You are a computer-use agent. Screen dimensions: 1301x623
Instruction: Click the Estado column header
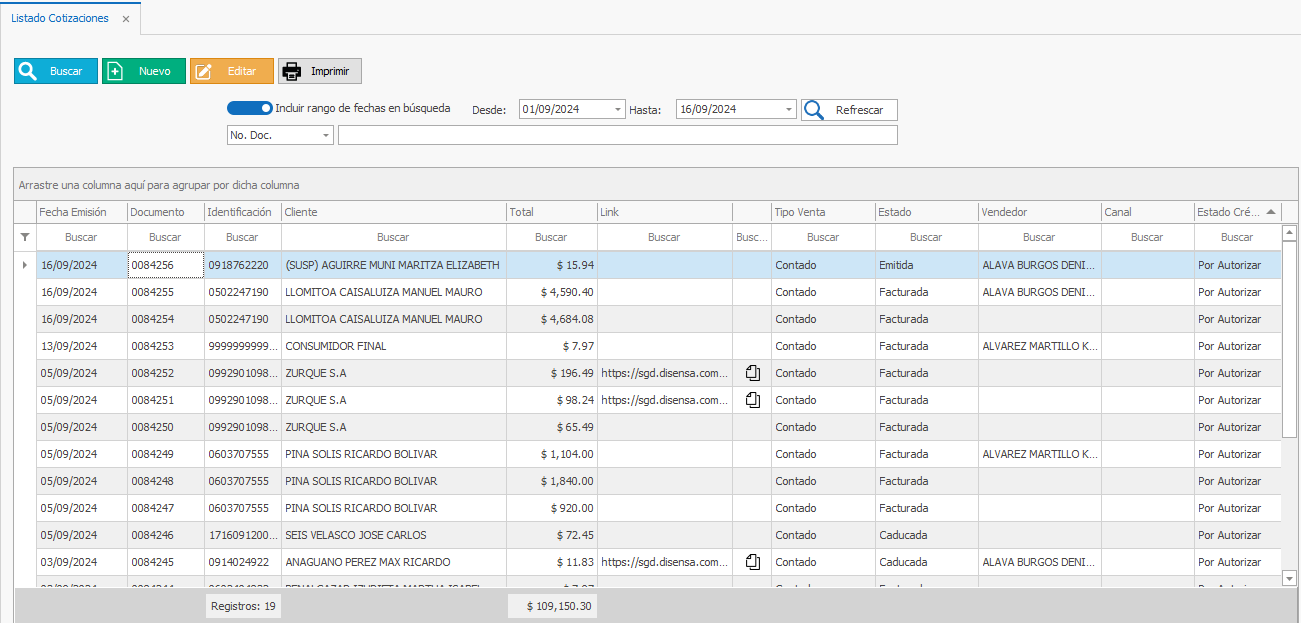[x=925, y=212]
